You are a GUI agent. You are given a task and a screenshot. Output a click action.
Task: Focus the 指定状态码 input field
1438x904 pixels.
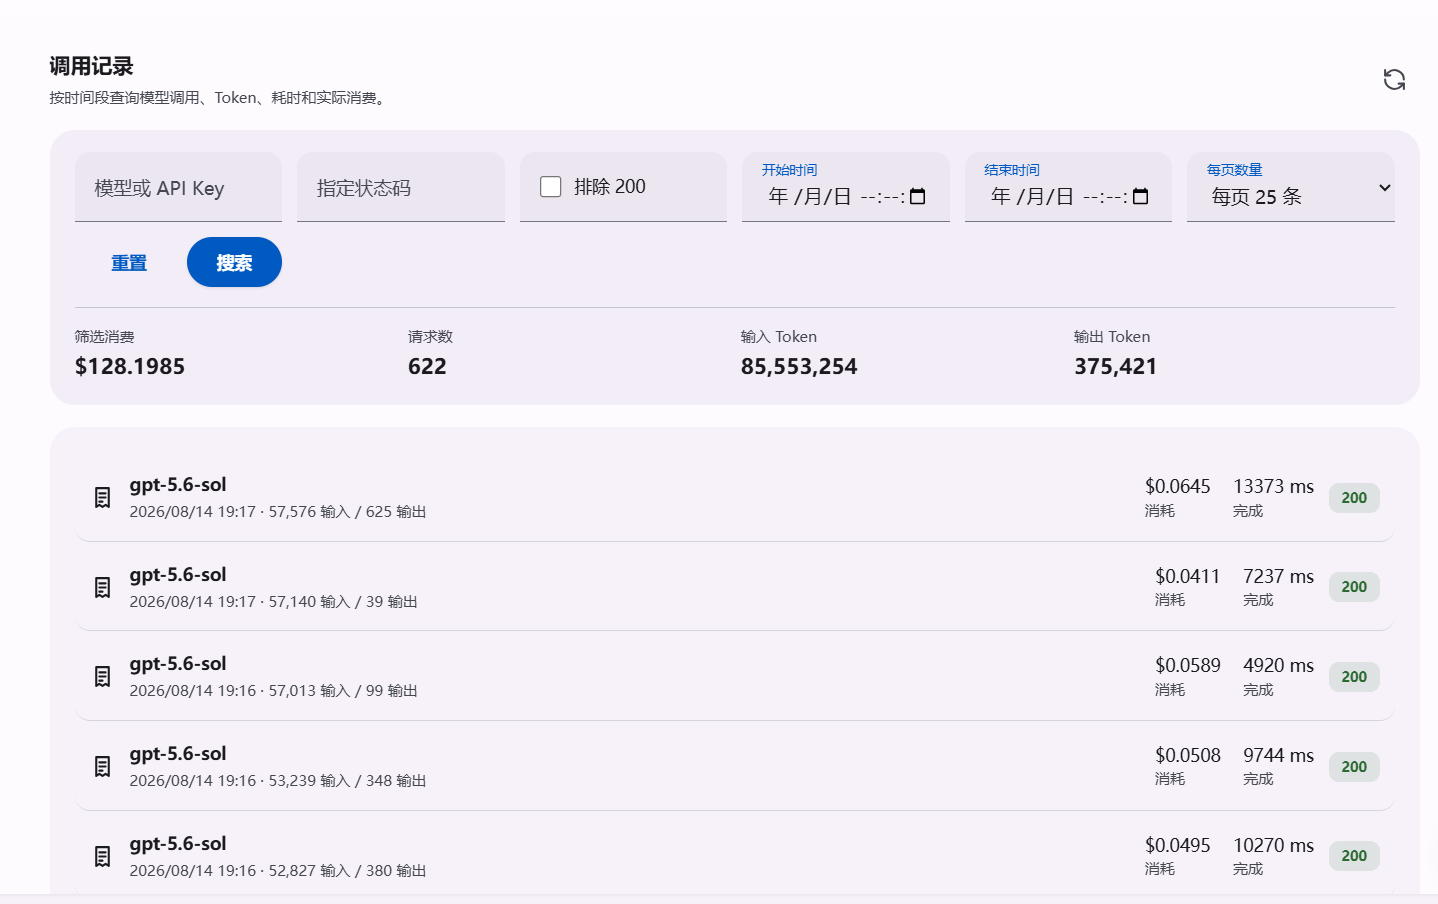click(x=401, y=187)
